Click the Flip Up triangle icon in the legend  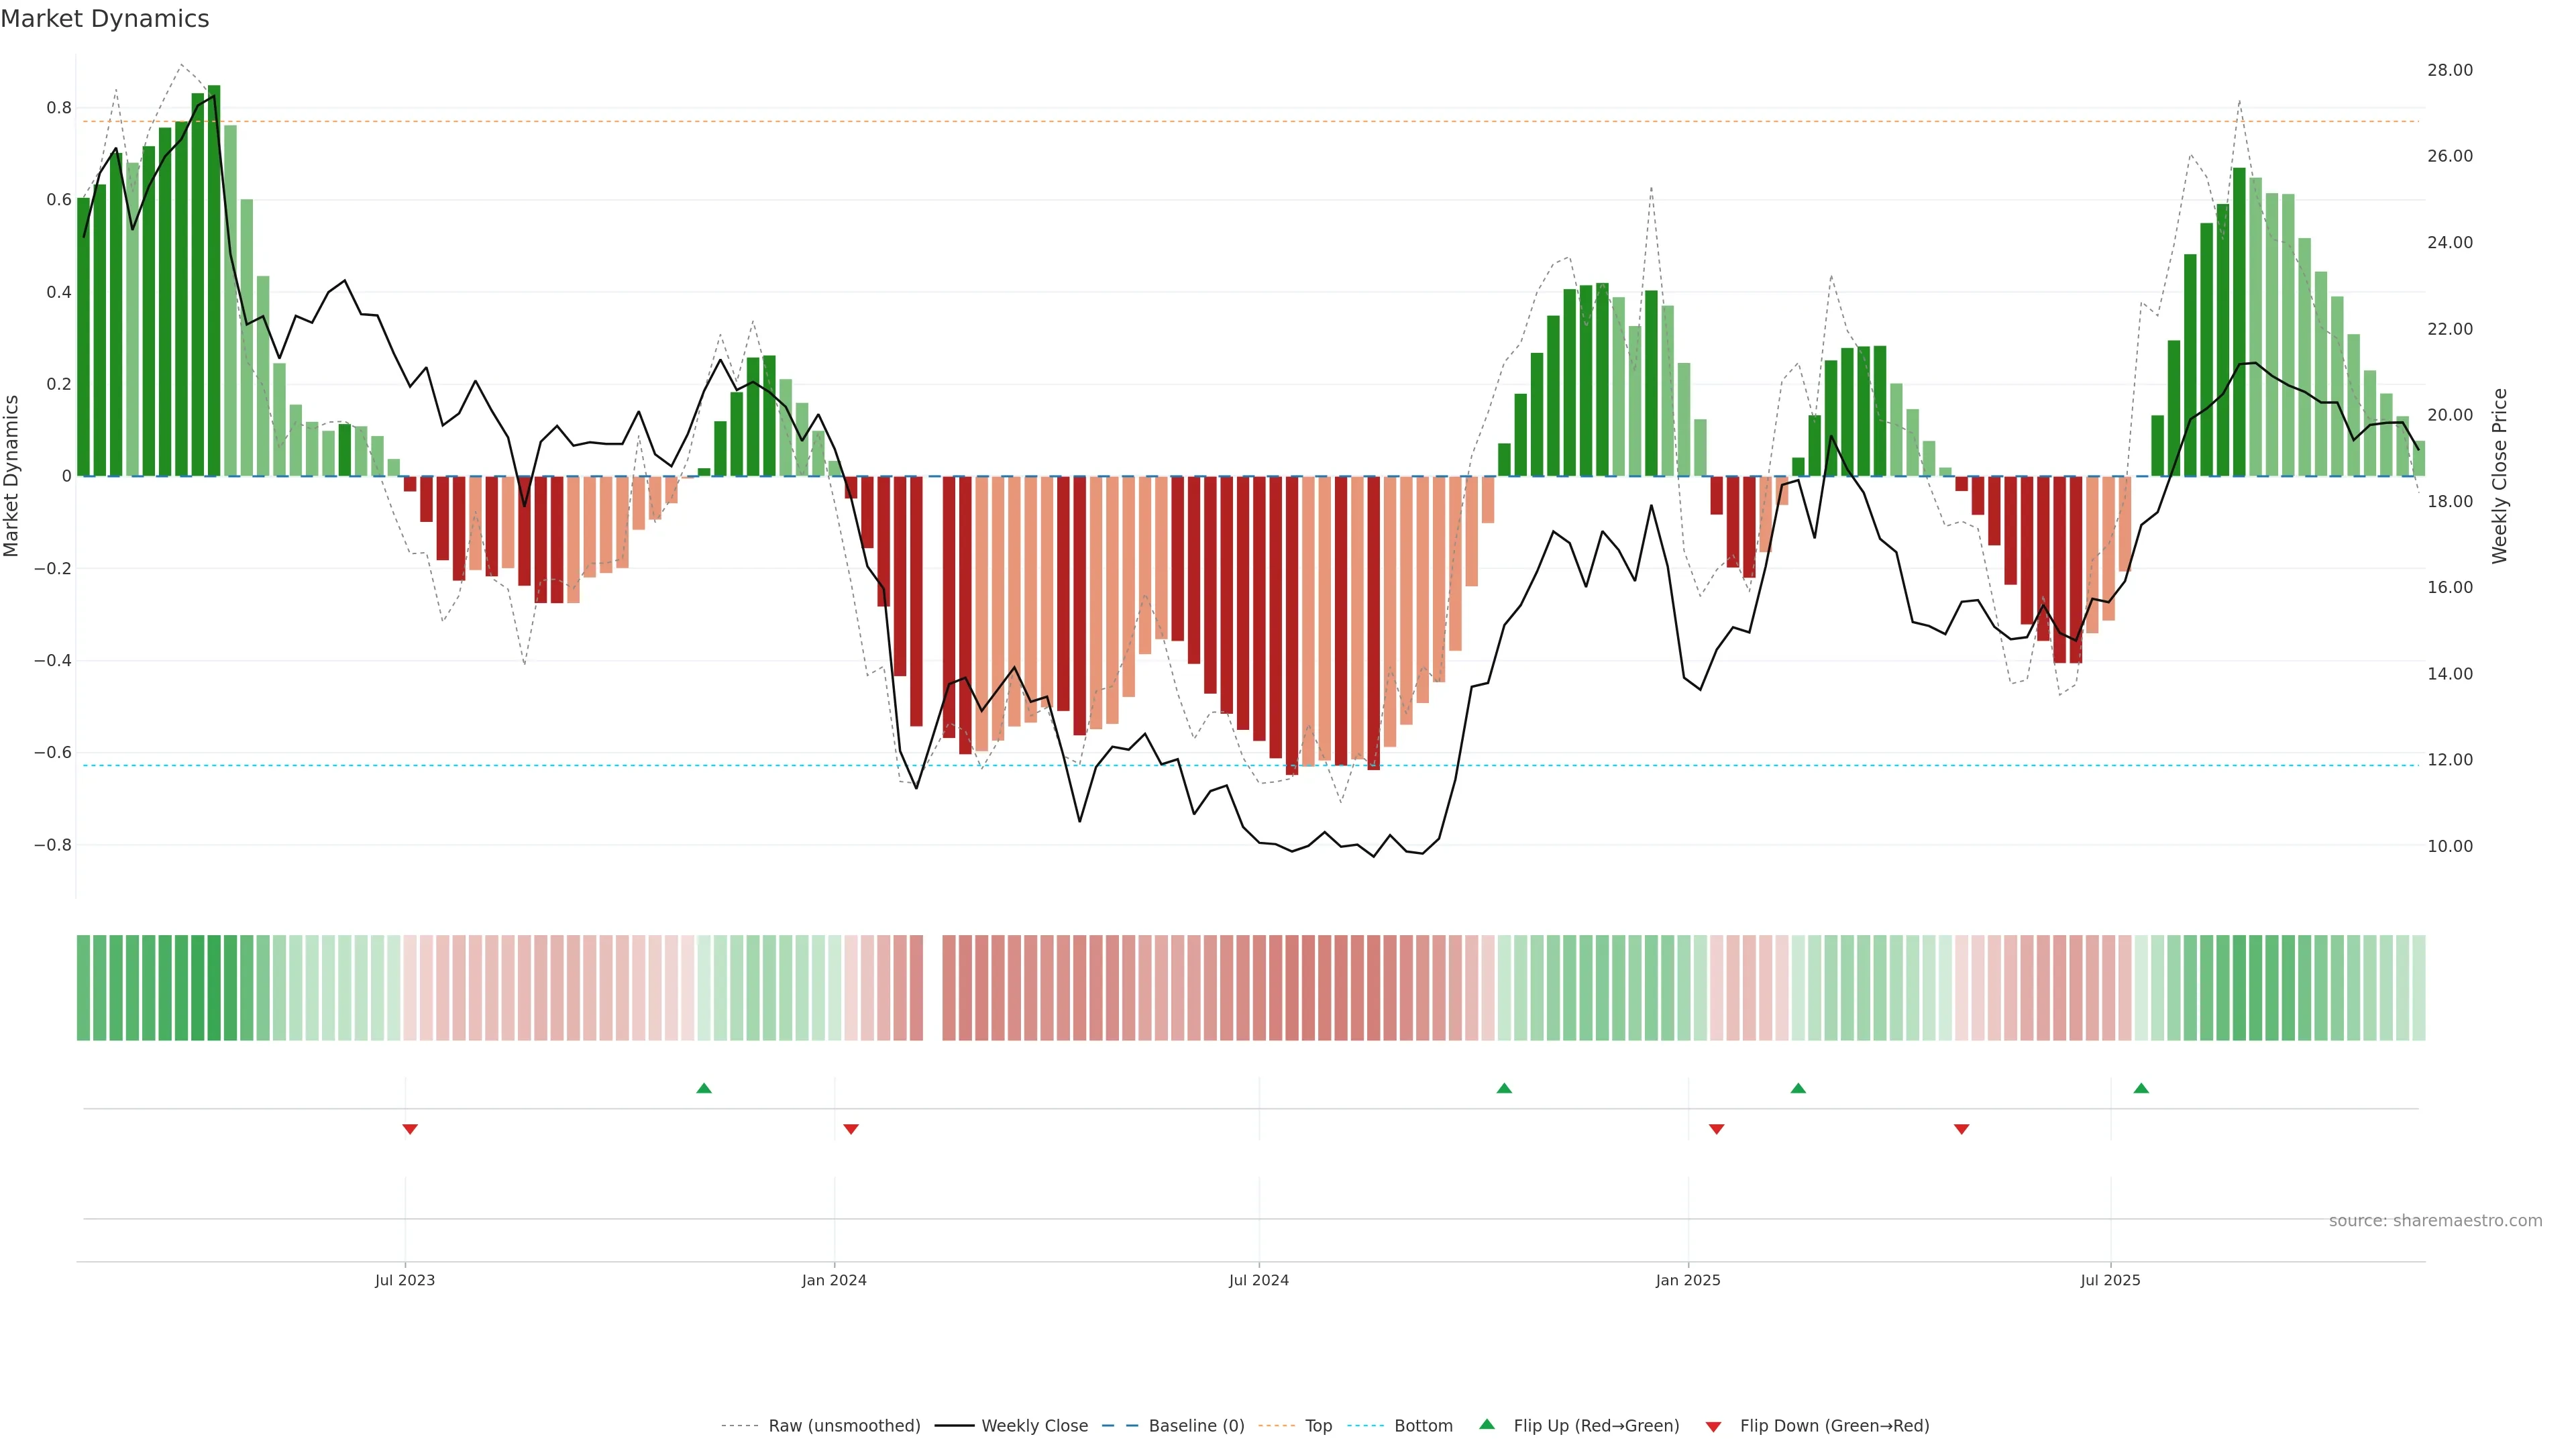pos(1487,1424)
